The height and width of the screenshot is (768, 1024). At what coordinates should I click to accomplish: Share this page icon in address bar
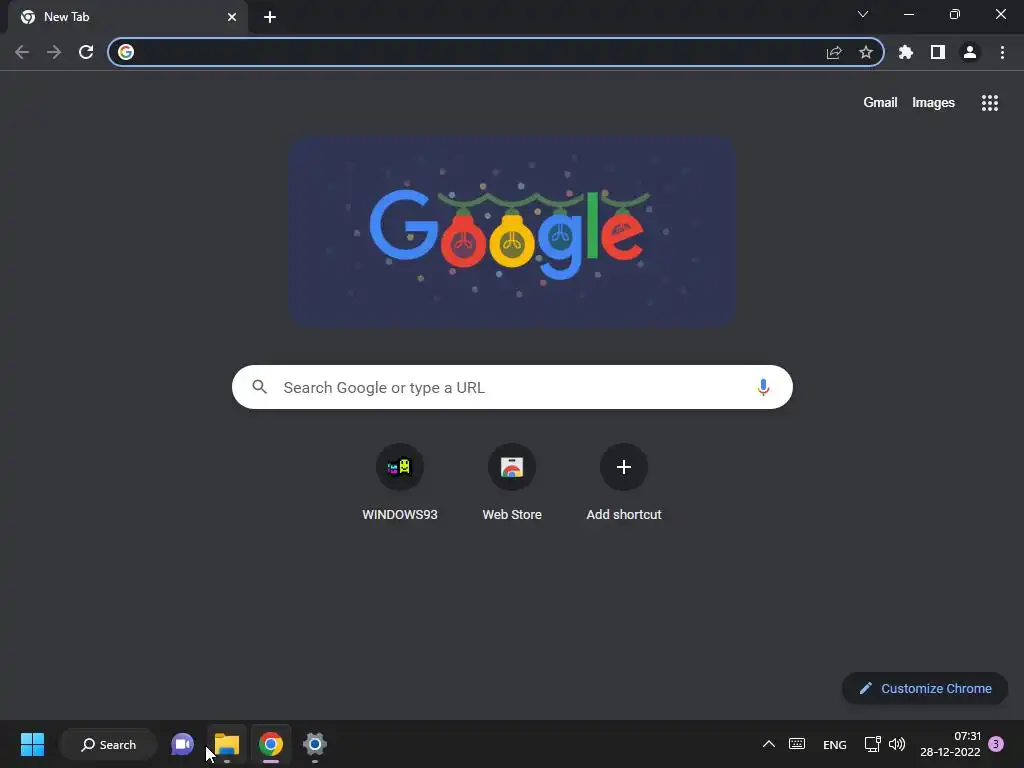pyautogui.click(x=834, y=52)
